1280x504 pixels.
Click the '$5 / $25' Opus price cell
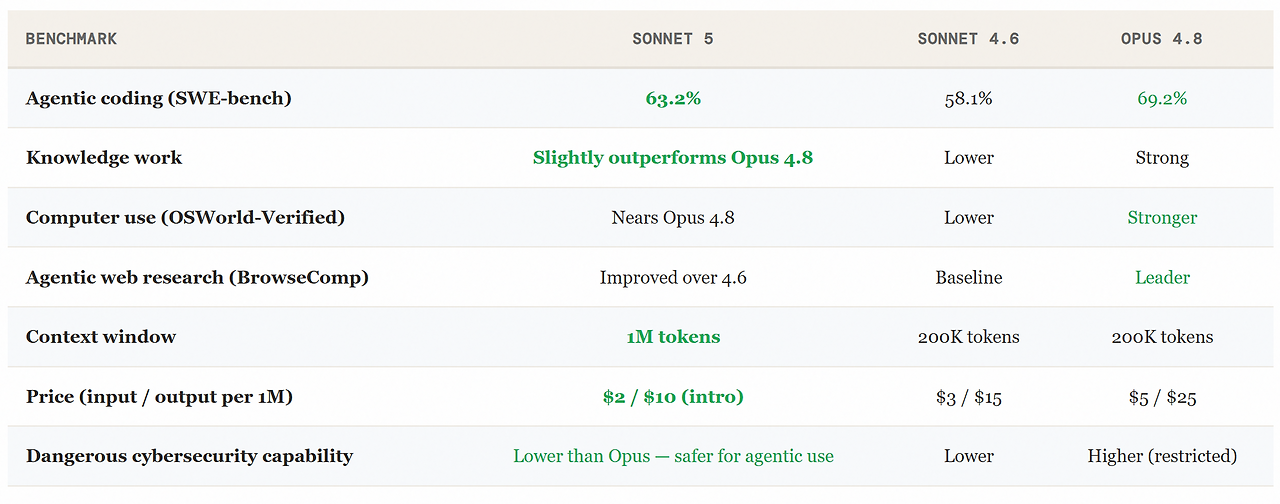(1162, 397)
